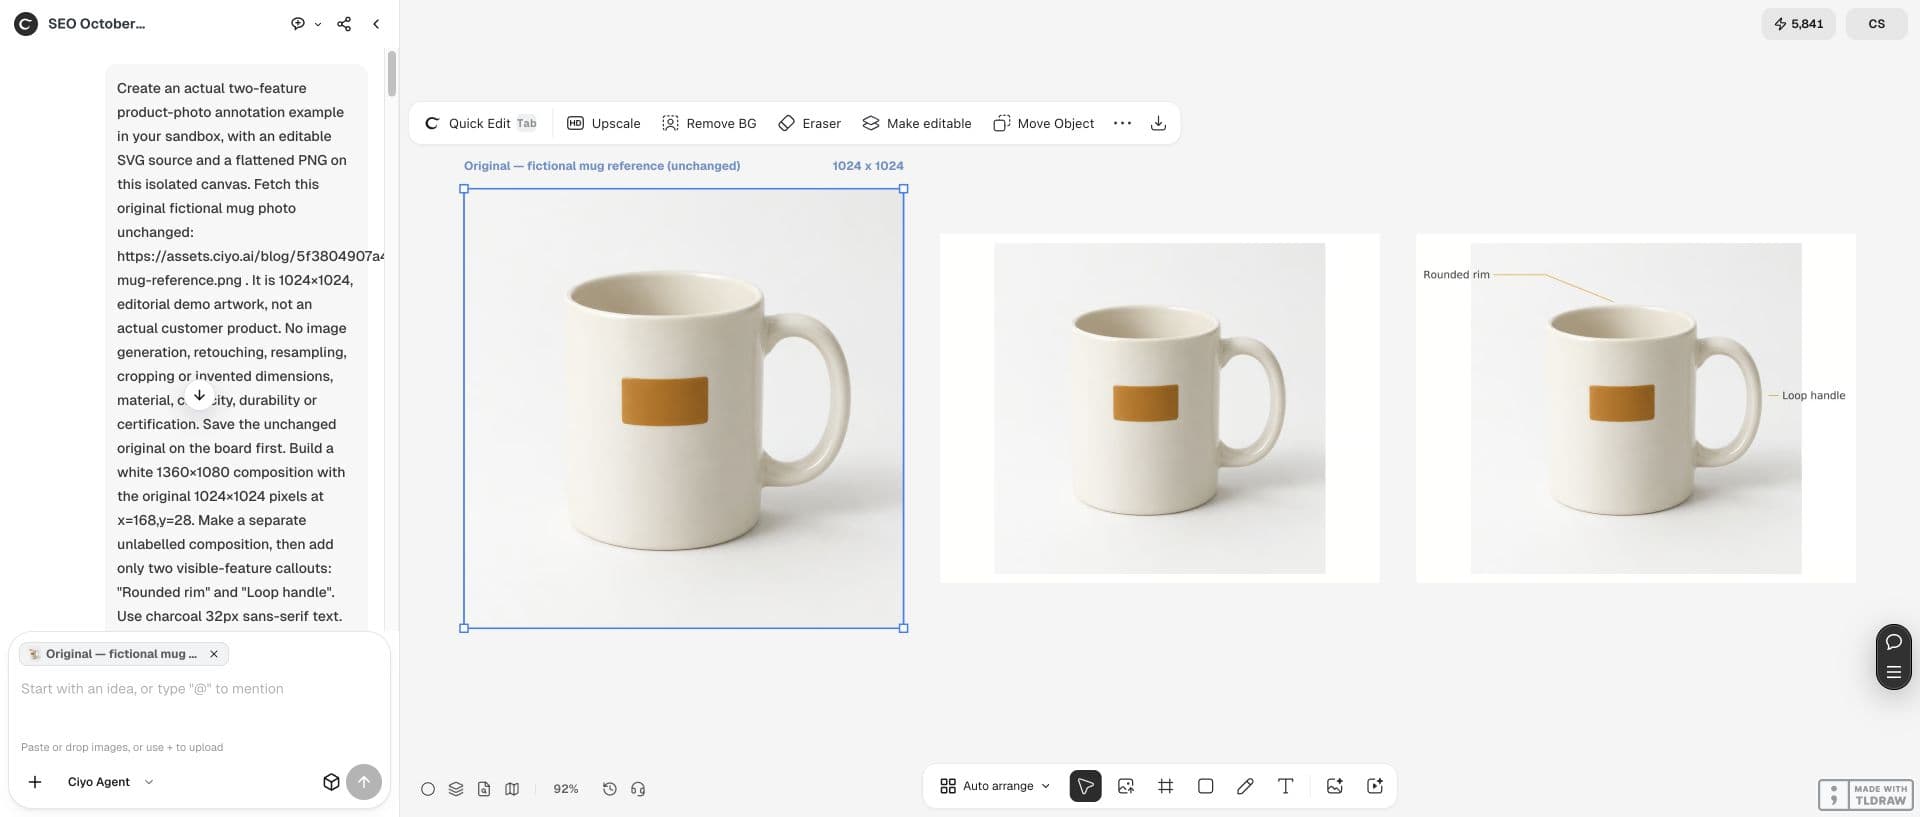Open the share options icon
Viewport: 1920px width, 817px height.
coord(344,24)
